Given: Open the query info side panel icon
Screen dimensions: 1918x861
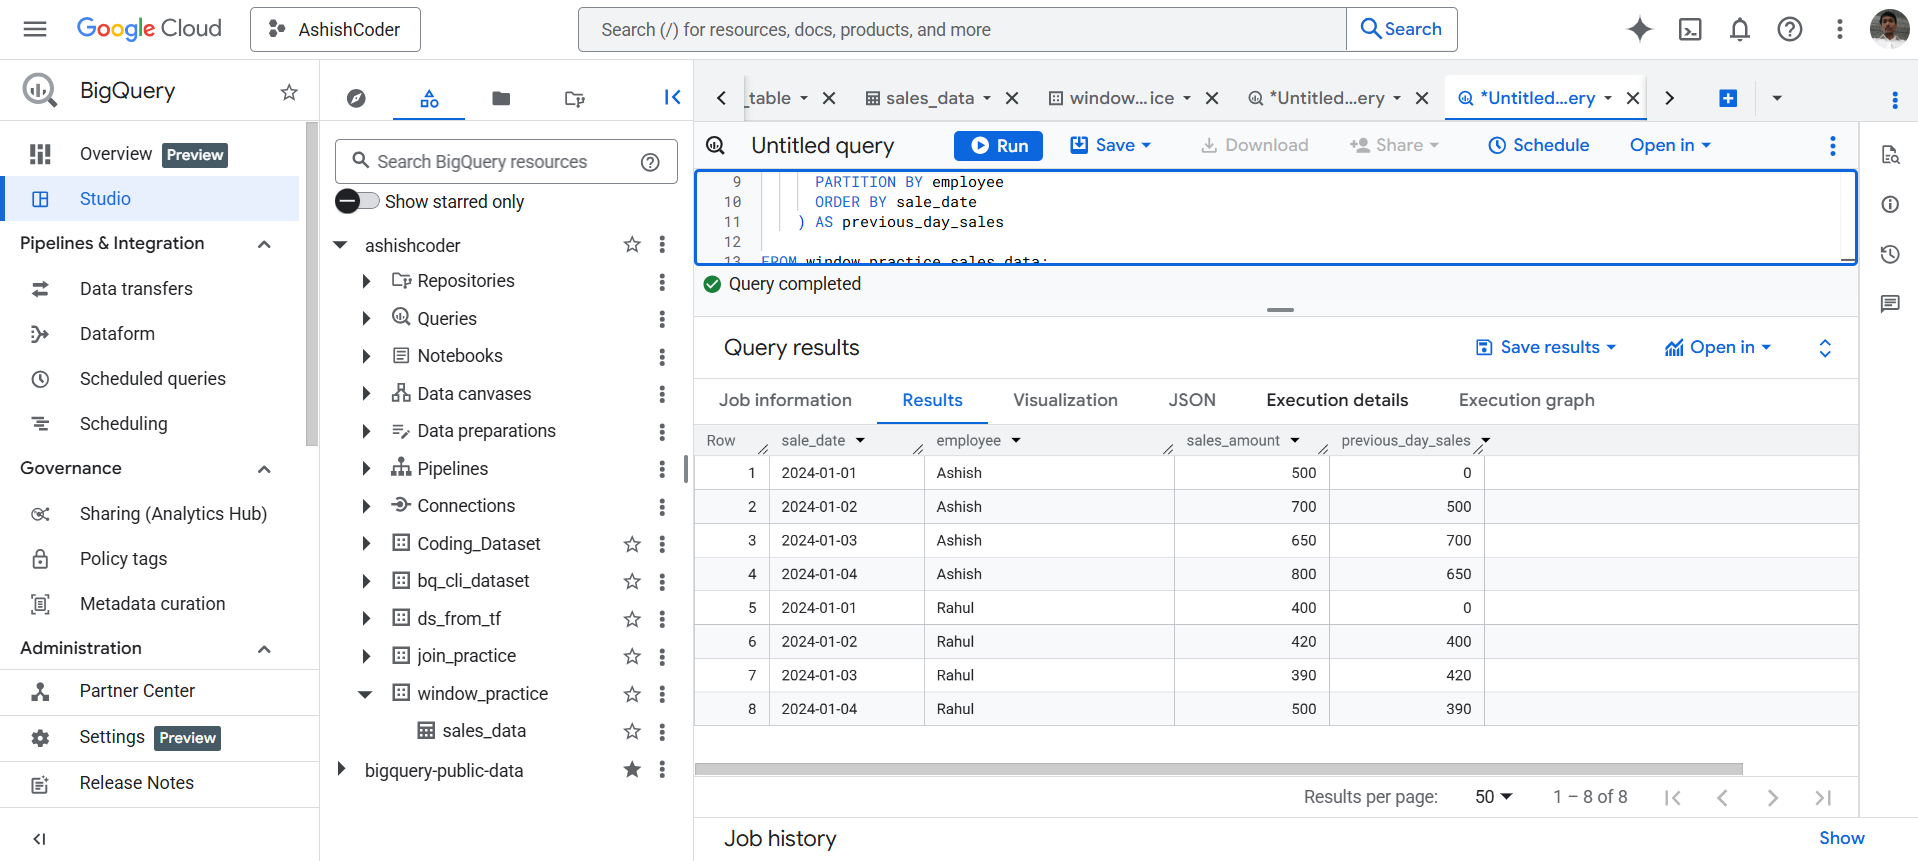Looking at the screenshot, I should click(1890, 204).
